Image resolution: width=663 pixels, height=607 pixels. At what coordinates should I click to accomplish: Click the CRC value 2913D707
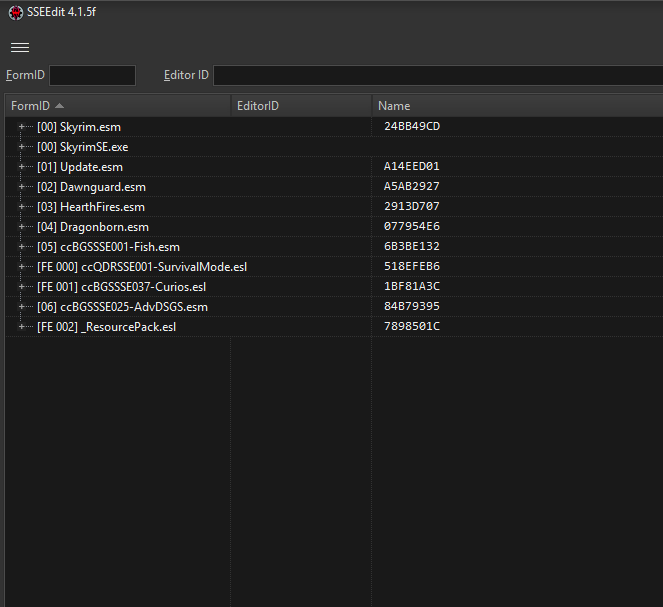click(x=412, y=206)
